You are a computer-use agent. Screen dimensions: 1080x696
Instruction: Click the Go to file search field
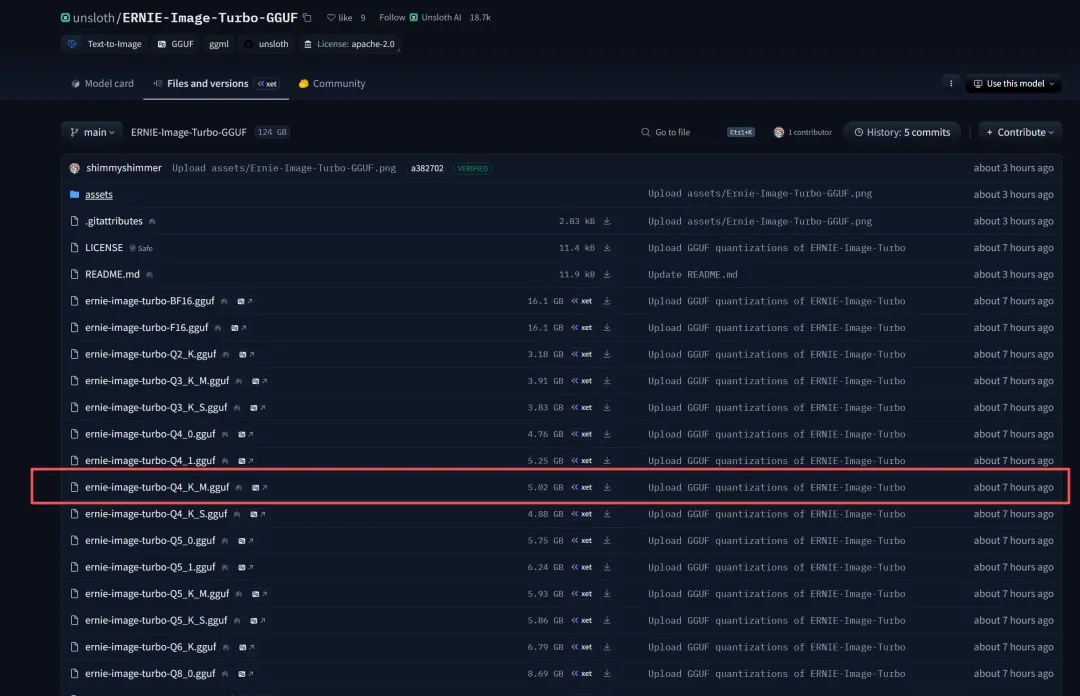click(x=698, y=132)
